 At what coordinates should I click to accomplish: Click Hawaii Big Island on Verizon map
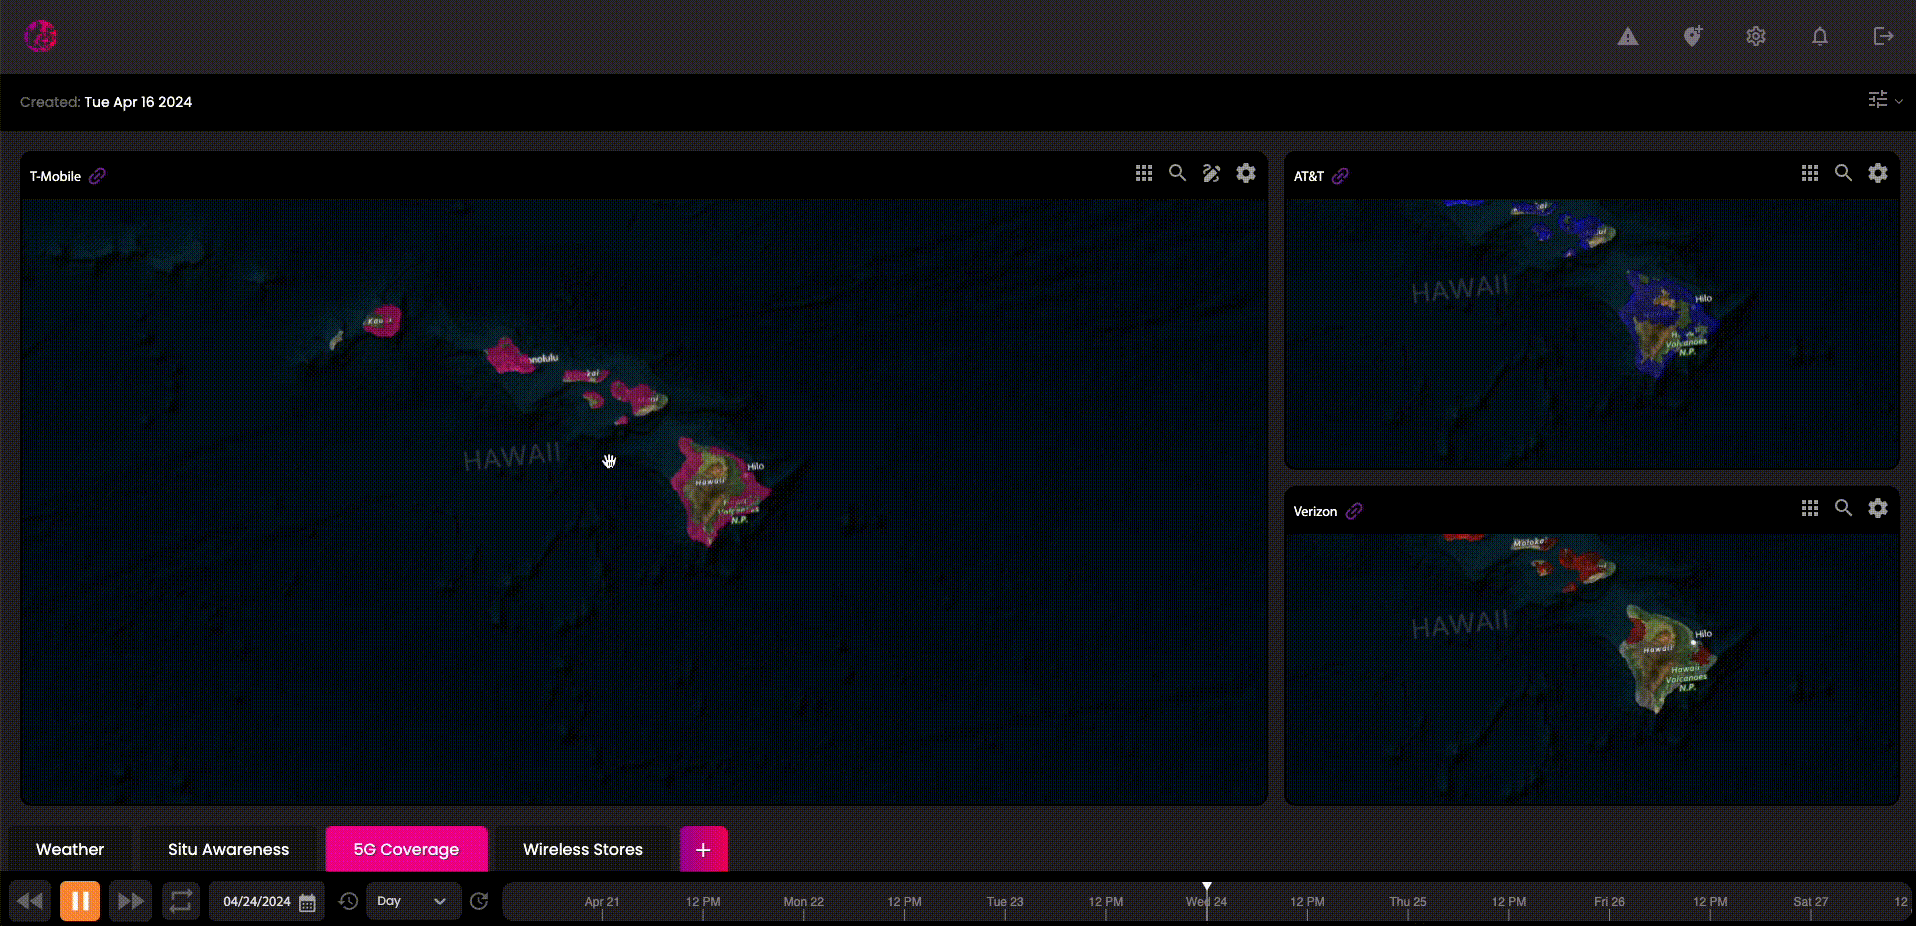(x=1667, y=658)
